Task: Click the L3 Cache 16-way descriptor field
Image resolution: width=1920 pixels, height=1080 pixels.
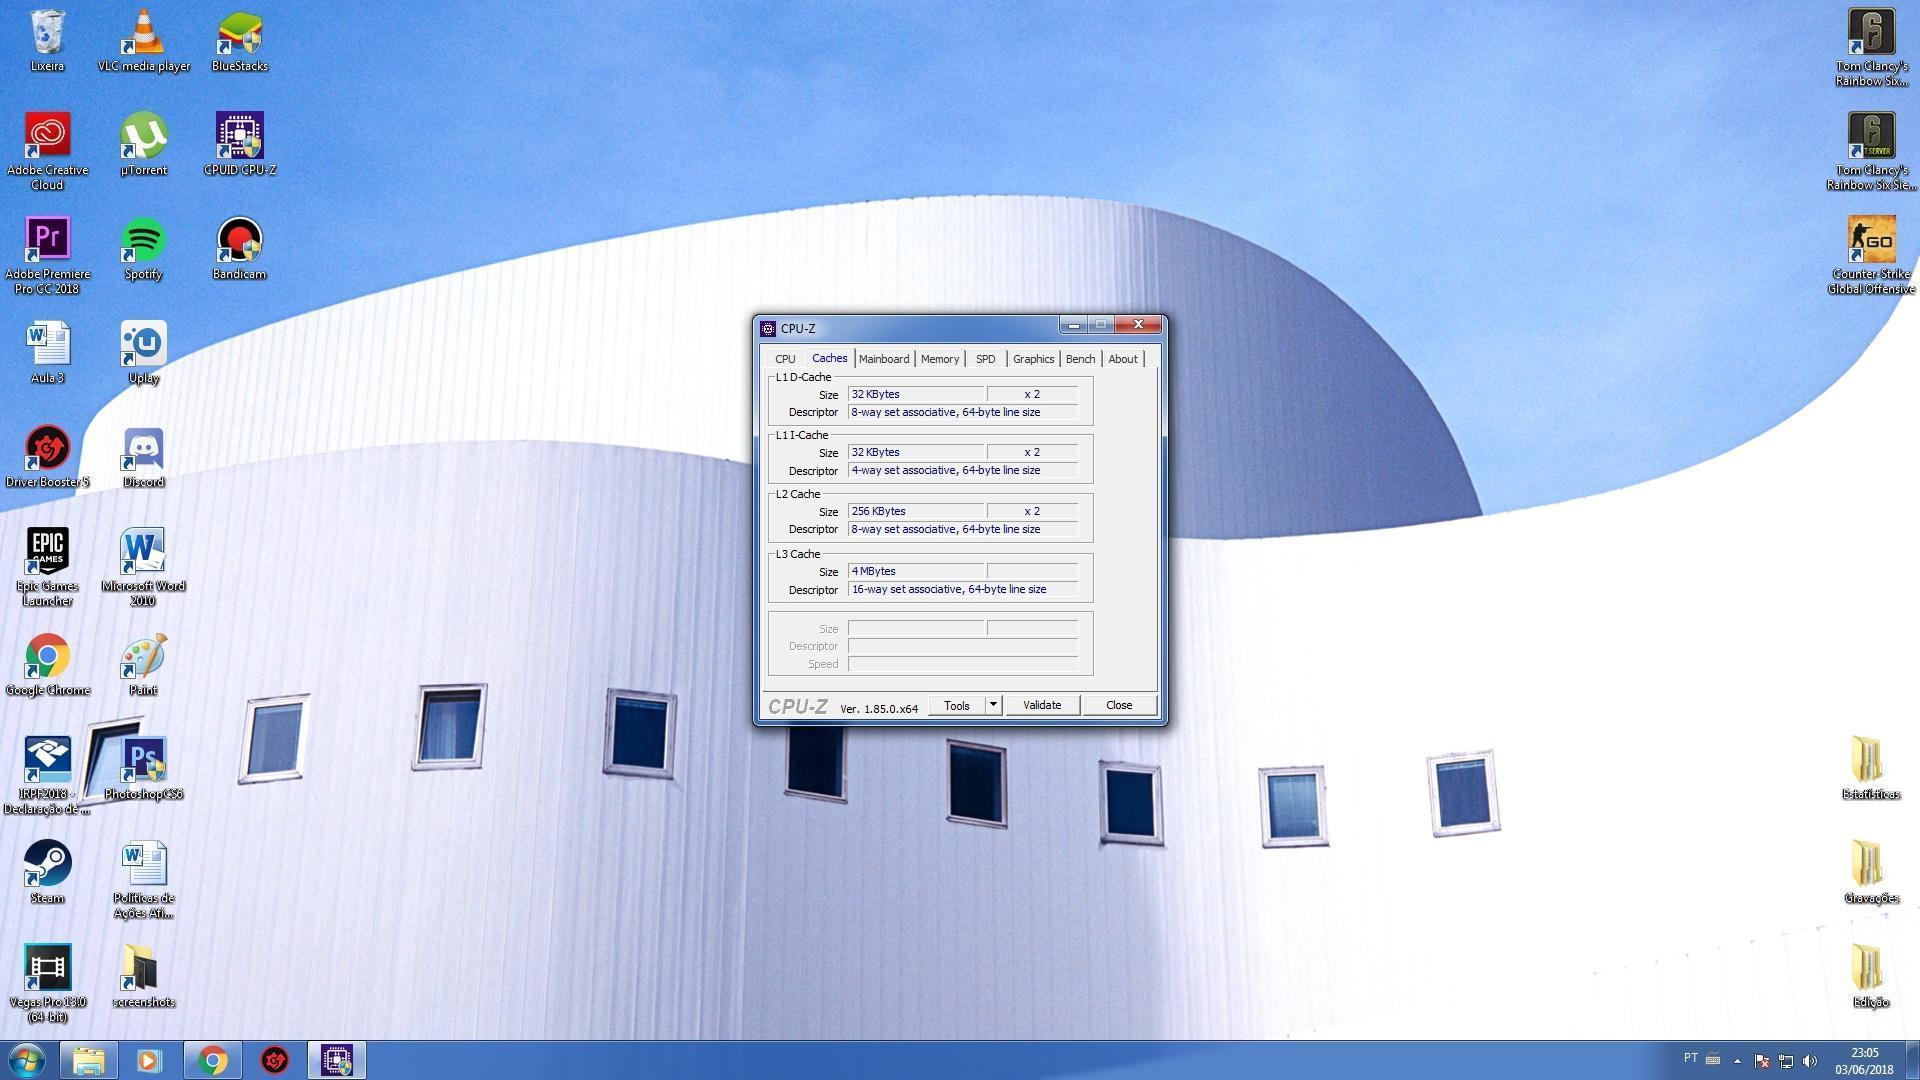Action: pyautogui.click(x=963, y=590)
